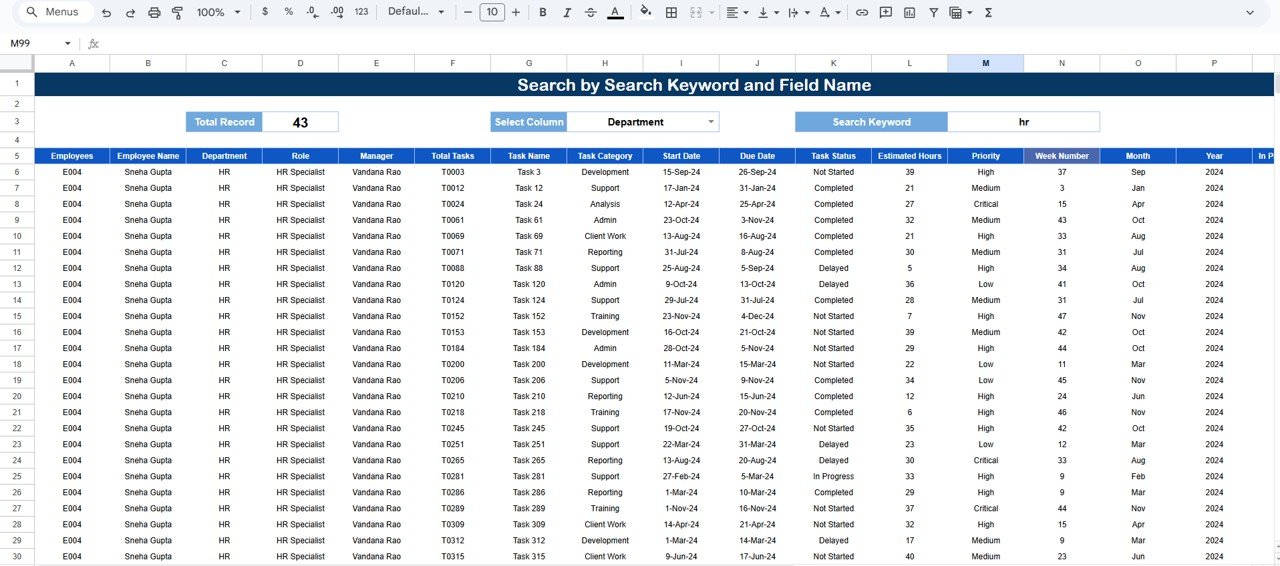Toggle bold formatting
Image resolution: width=1280 pixels, height=566 pixels.
tap(543, 13)
